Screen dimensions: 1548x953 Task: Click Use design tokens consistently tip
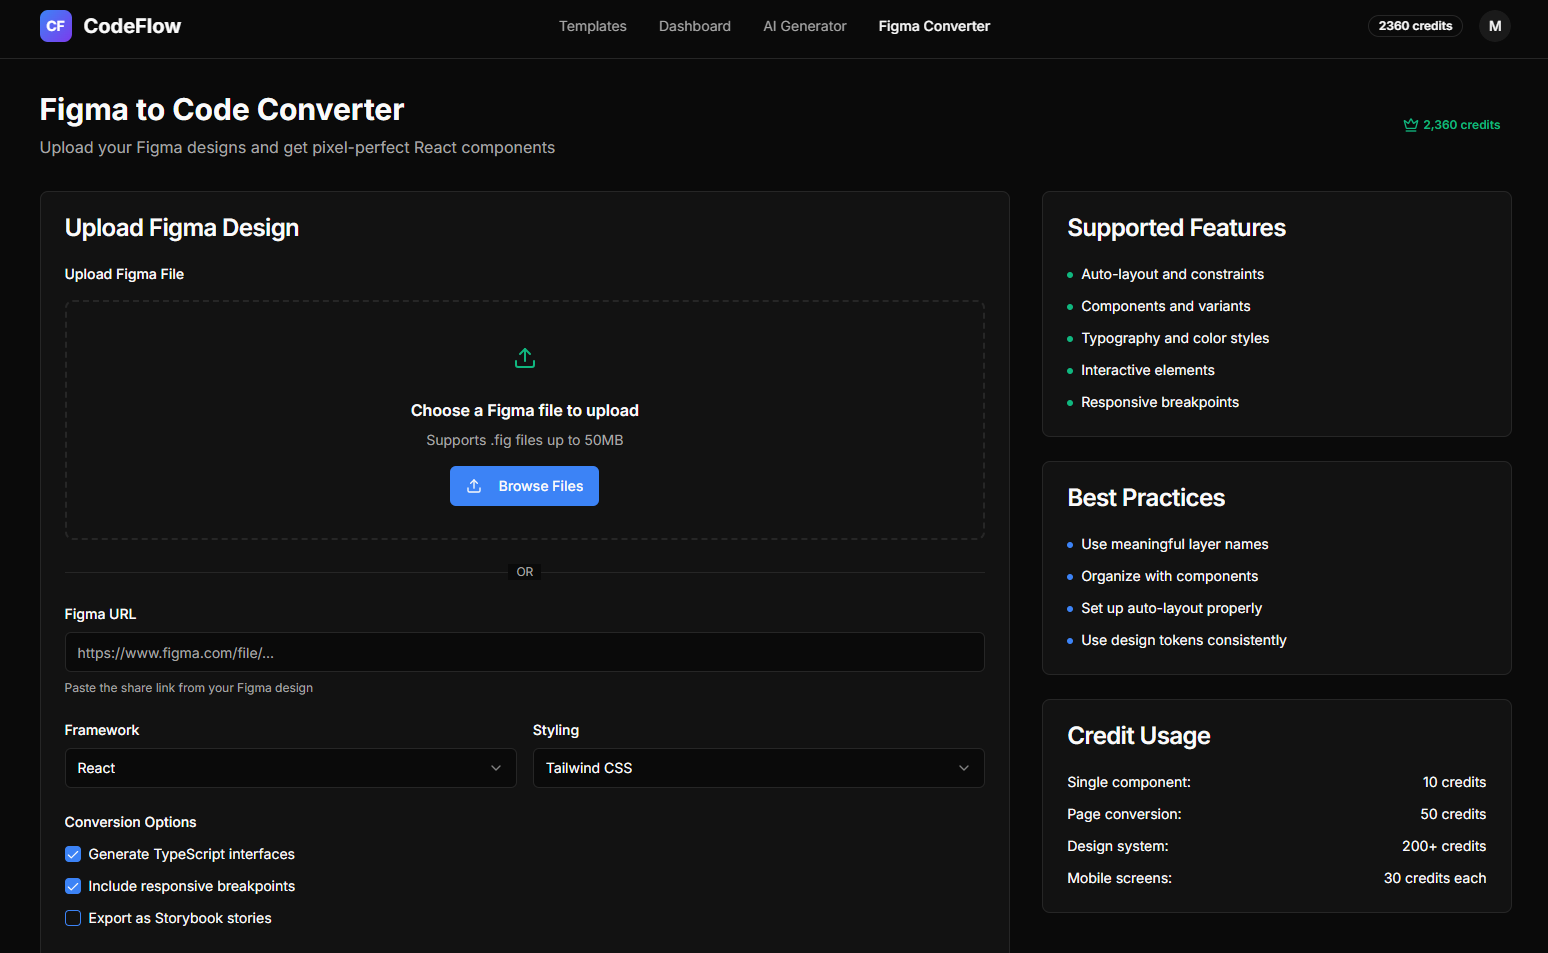[1184, 640]
